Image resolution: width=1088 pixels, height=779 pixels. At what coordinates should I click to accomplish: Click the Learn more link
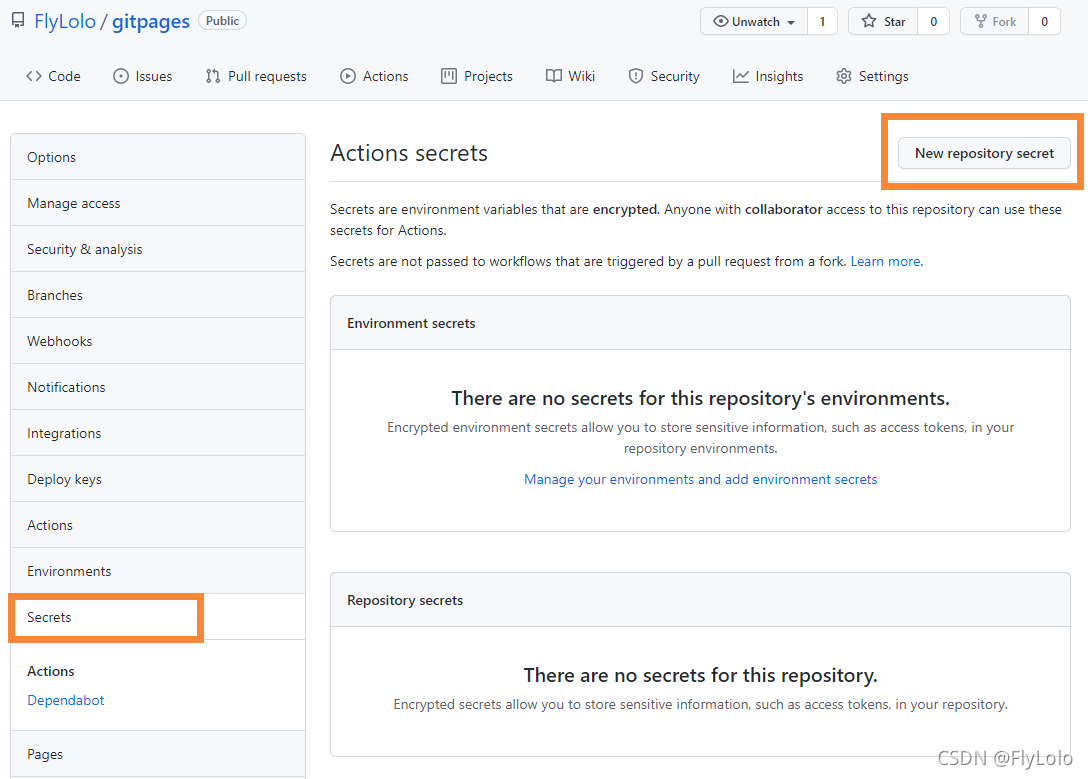tap(885, 262)
